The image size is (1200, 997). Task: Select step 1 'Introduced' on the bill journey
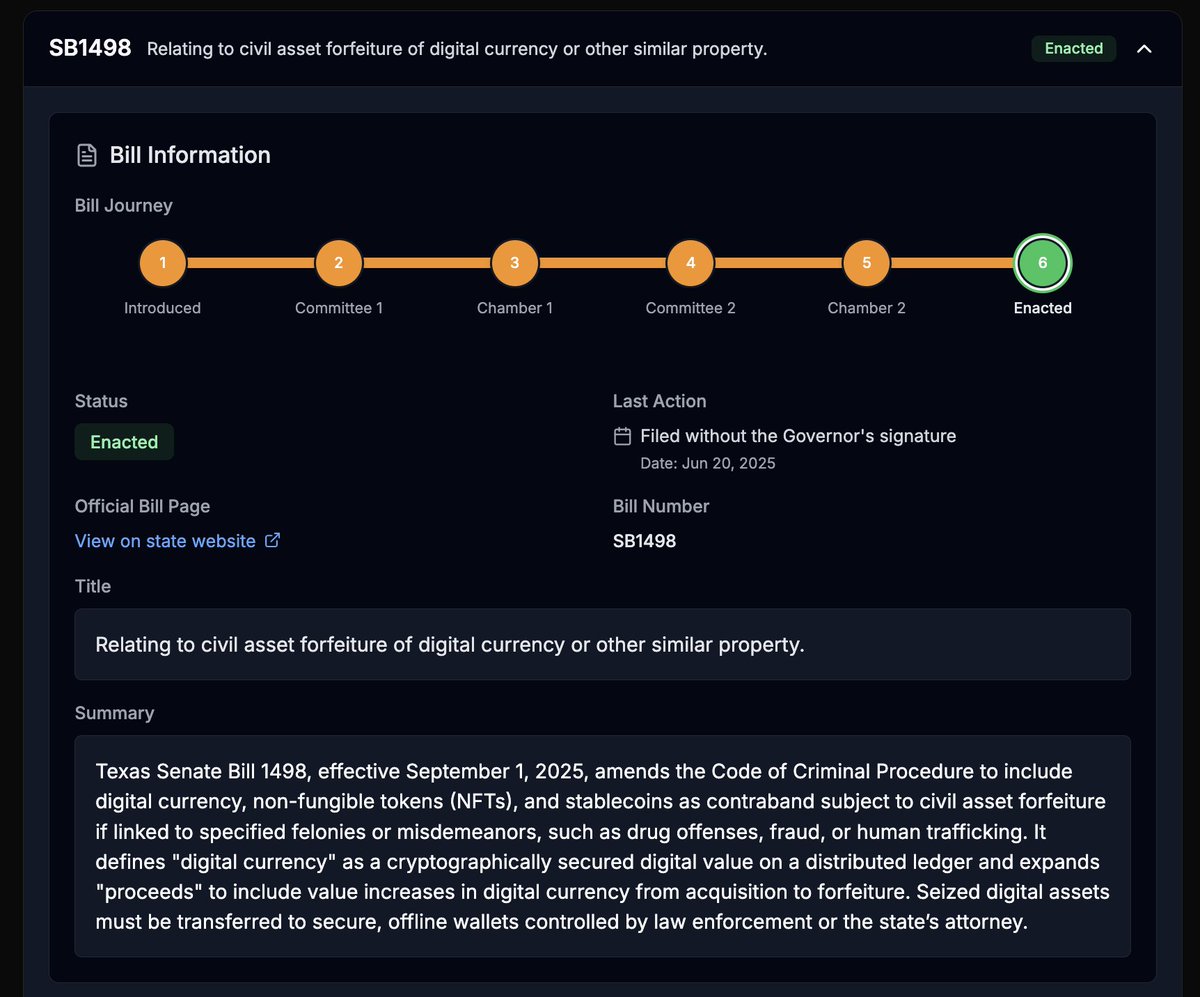tap(162, 263)
